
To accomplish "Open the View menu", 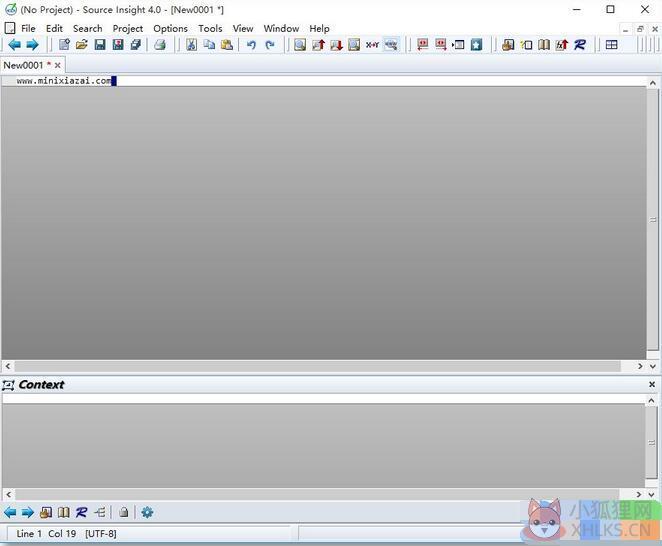I will click(x=243, y=28).
